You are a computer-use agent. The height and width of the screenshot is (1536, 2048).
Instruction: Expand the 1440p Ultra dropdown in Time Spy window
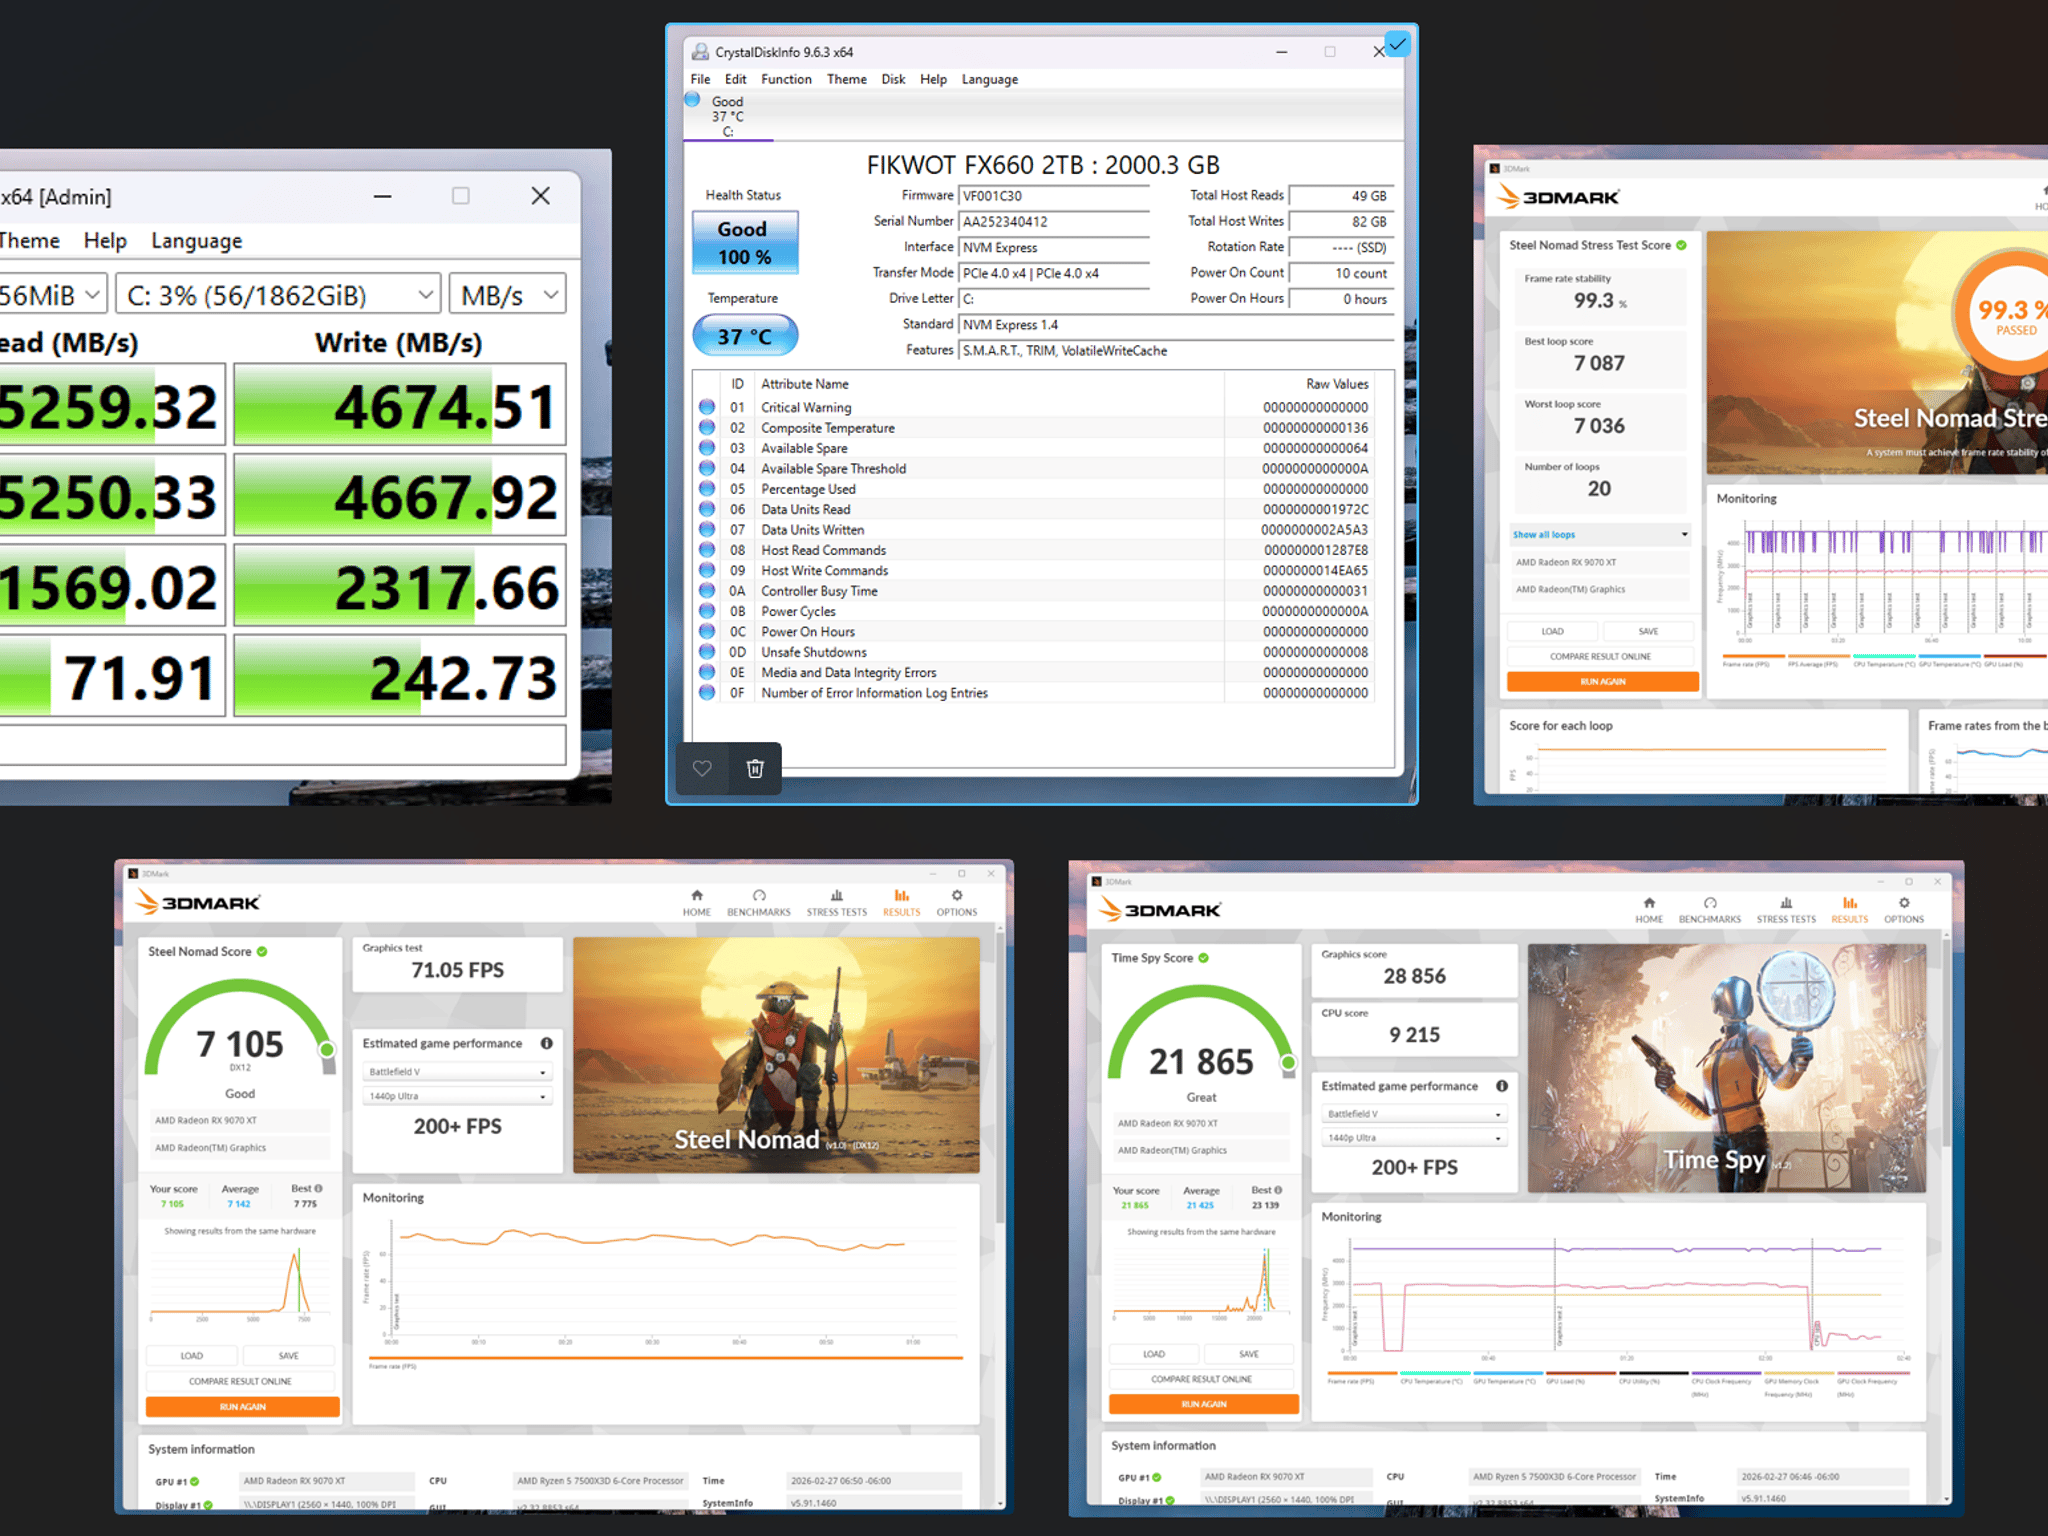(1414, 1138)
